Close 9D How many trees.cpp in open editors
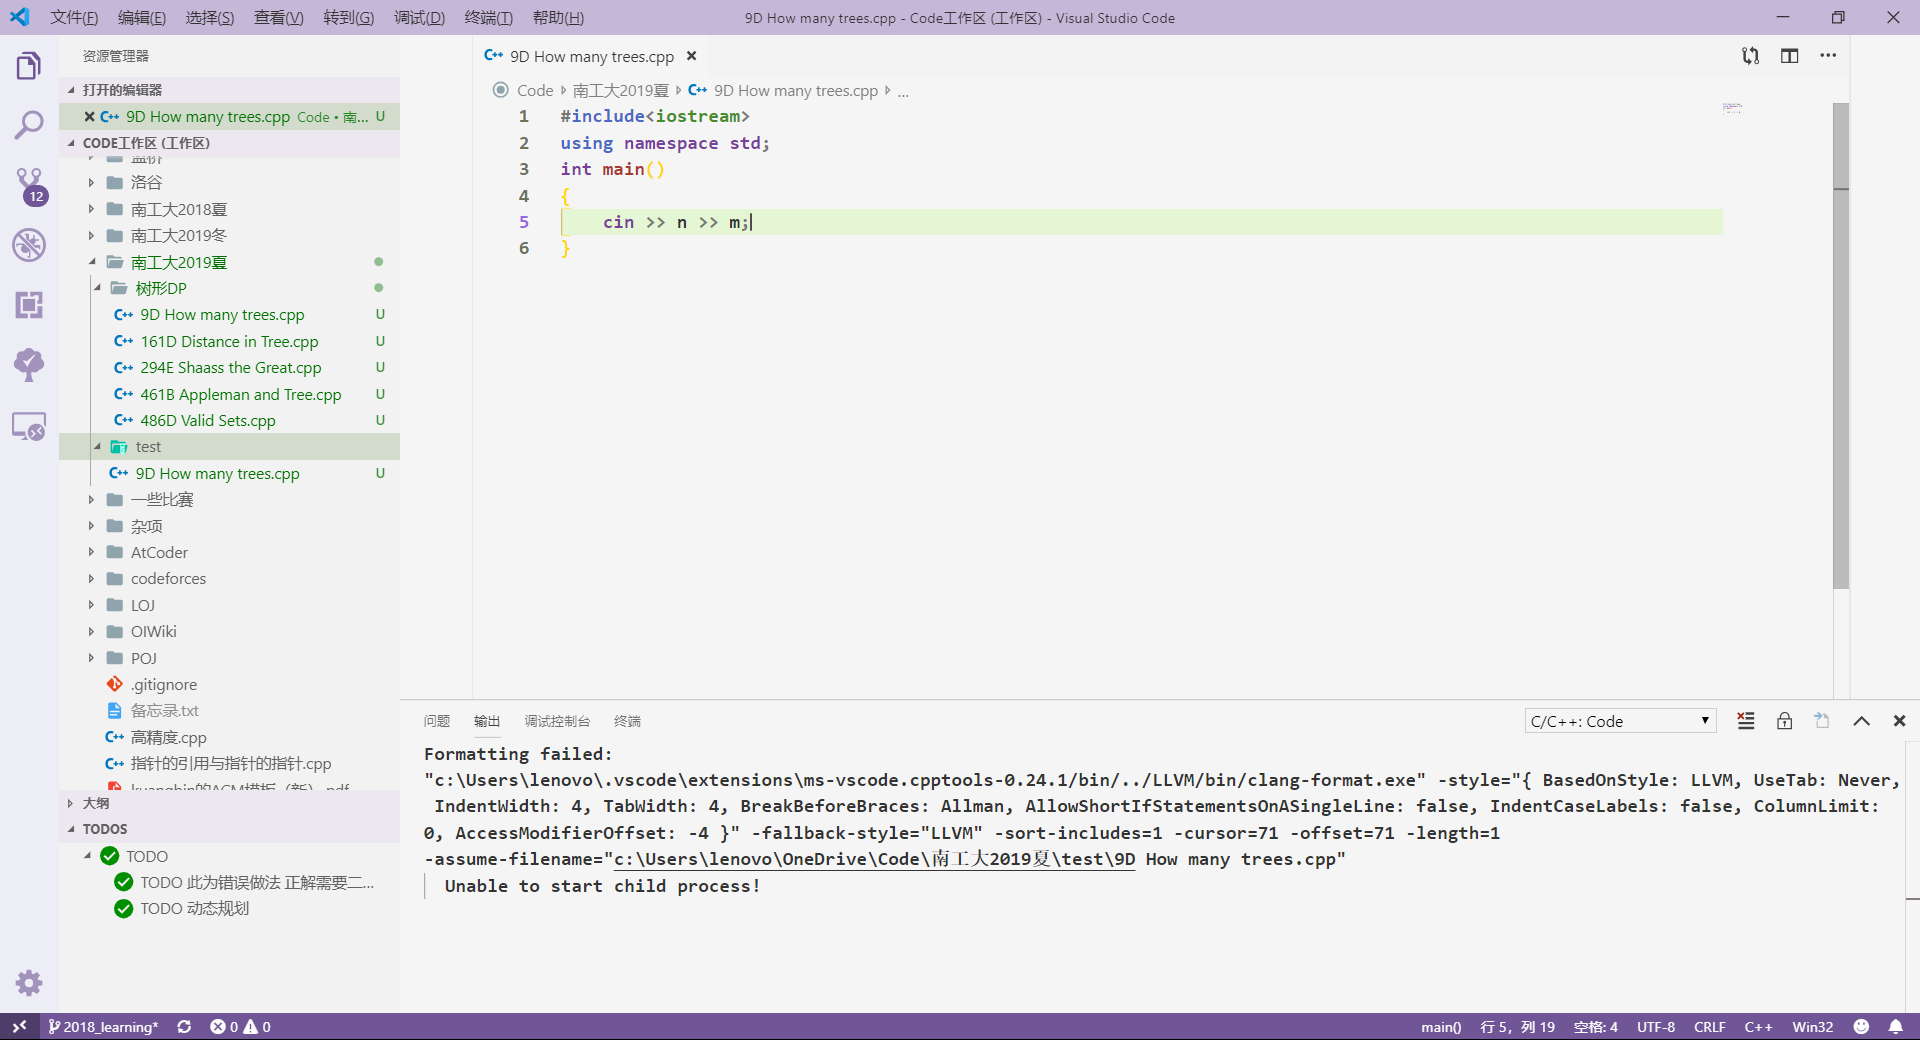 coord(89,117)
